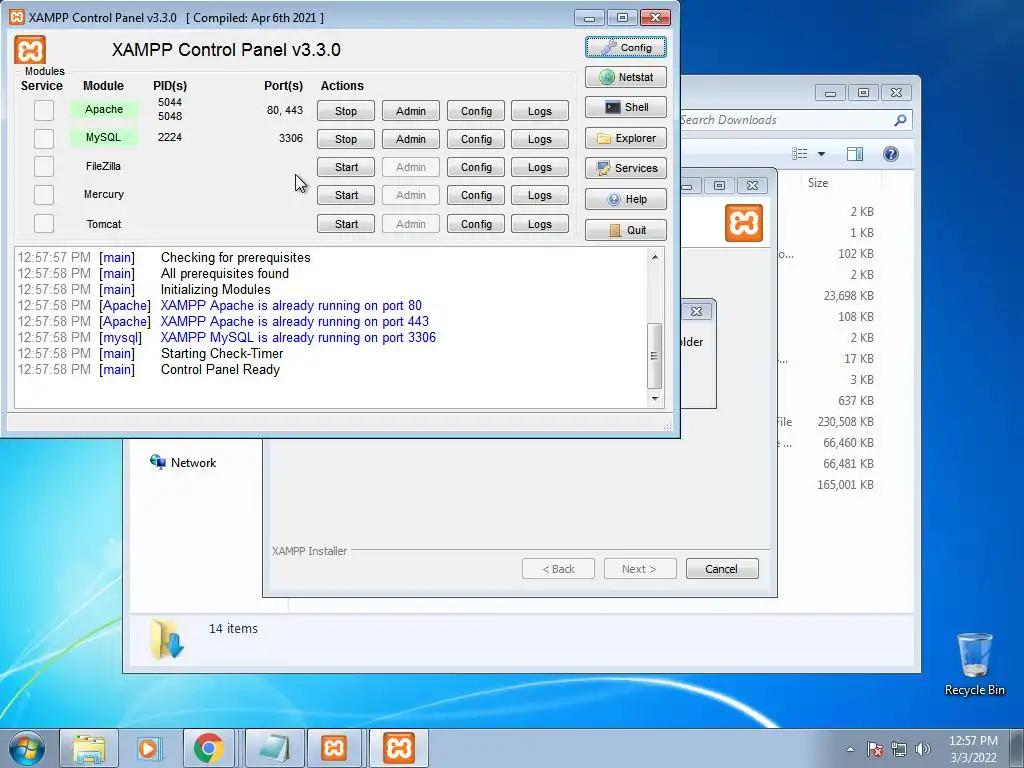Open the Windows Start menu orb

26,748
